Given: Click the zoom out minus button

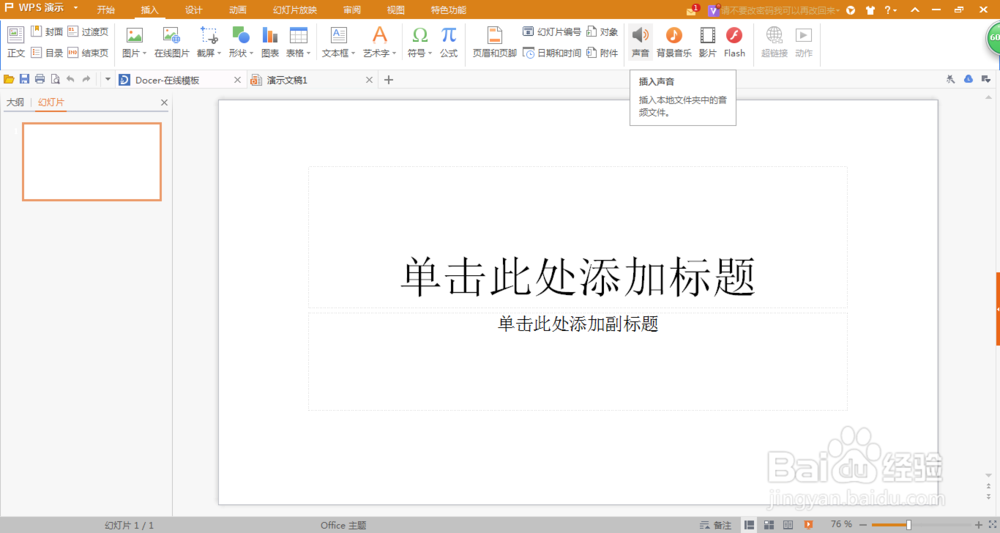Looking at the screenshot, I should pyautogui.click(x=863, y=525).
